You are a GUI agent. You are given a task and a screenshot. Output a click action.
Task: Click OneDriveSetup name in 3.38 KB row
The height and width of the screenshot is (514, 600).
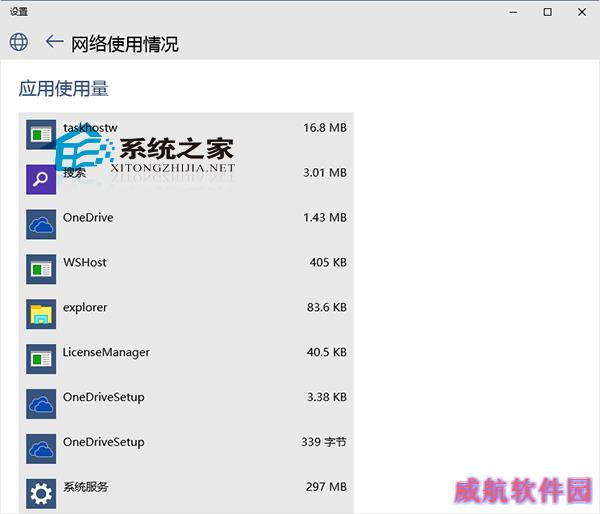[x=104, y=397]
